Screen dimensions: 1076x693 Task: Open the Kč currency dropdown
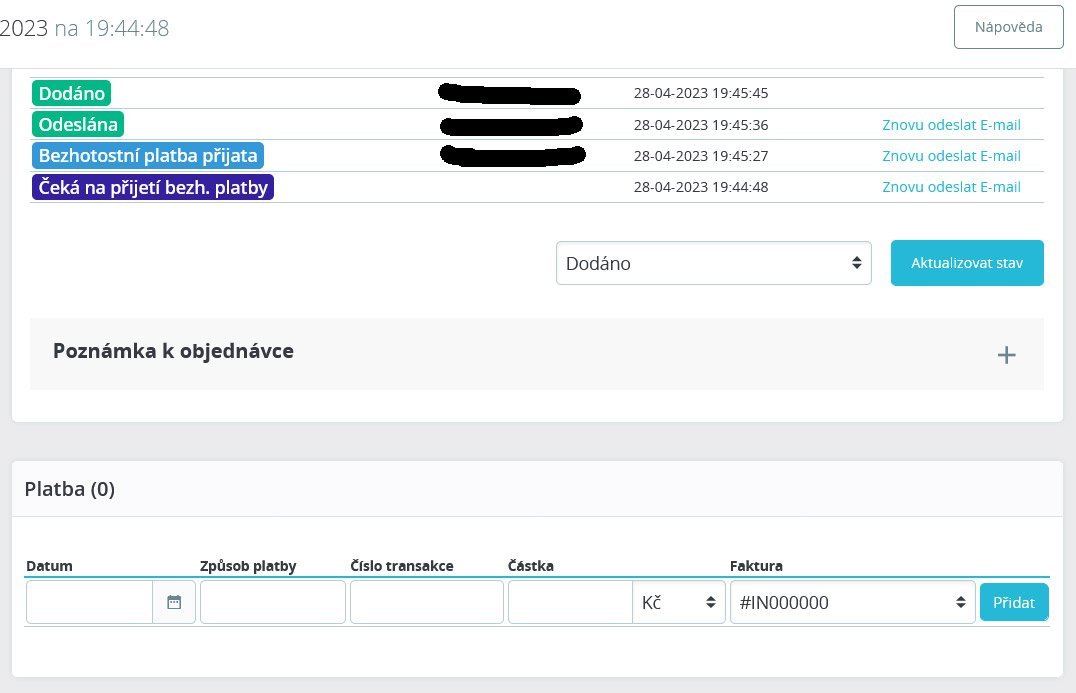click(679, 602)
